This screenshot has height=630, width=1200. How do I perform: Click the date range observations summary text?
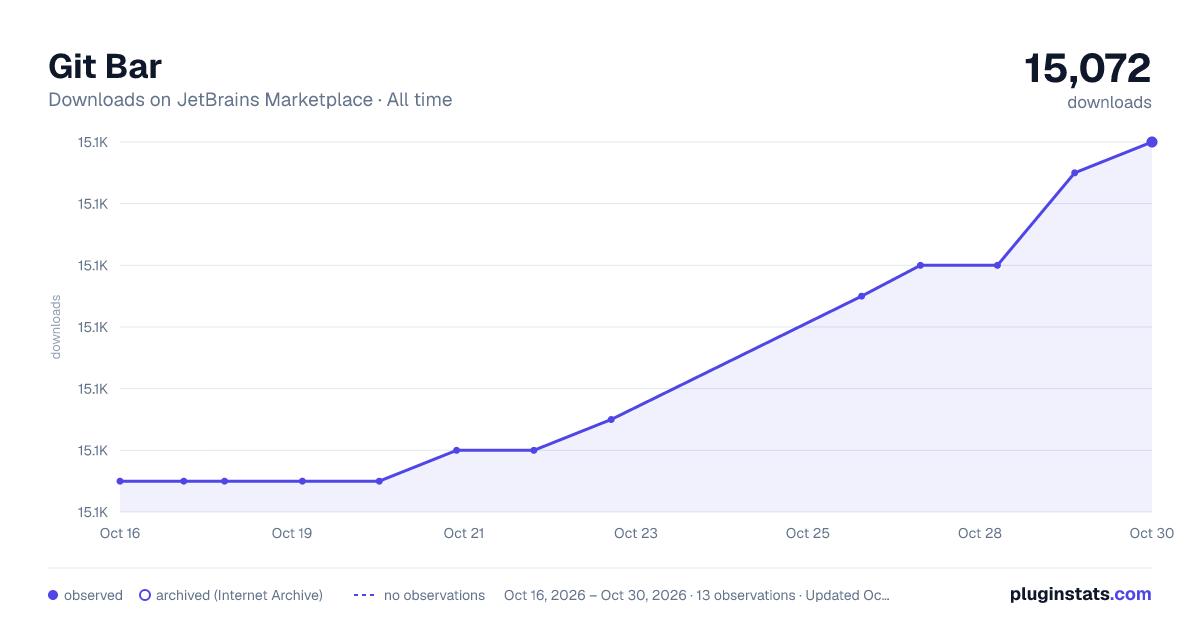tap(697, 595)
